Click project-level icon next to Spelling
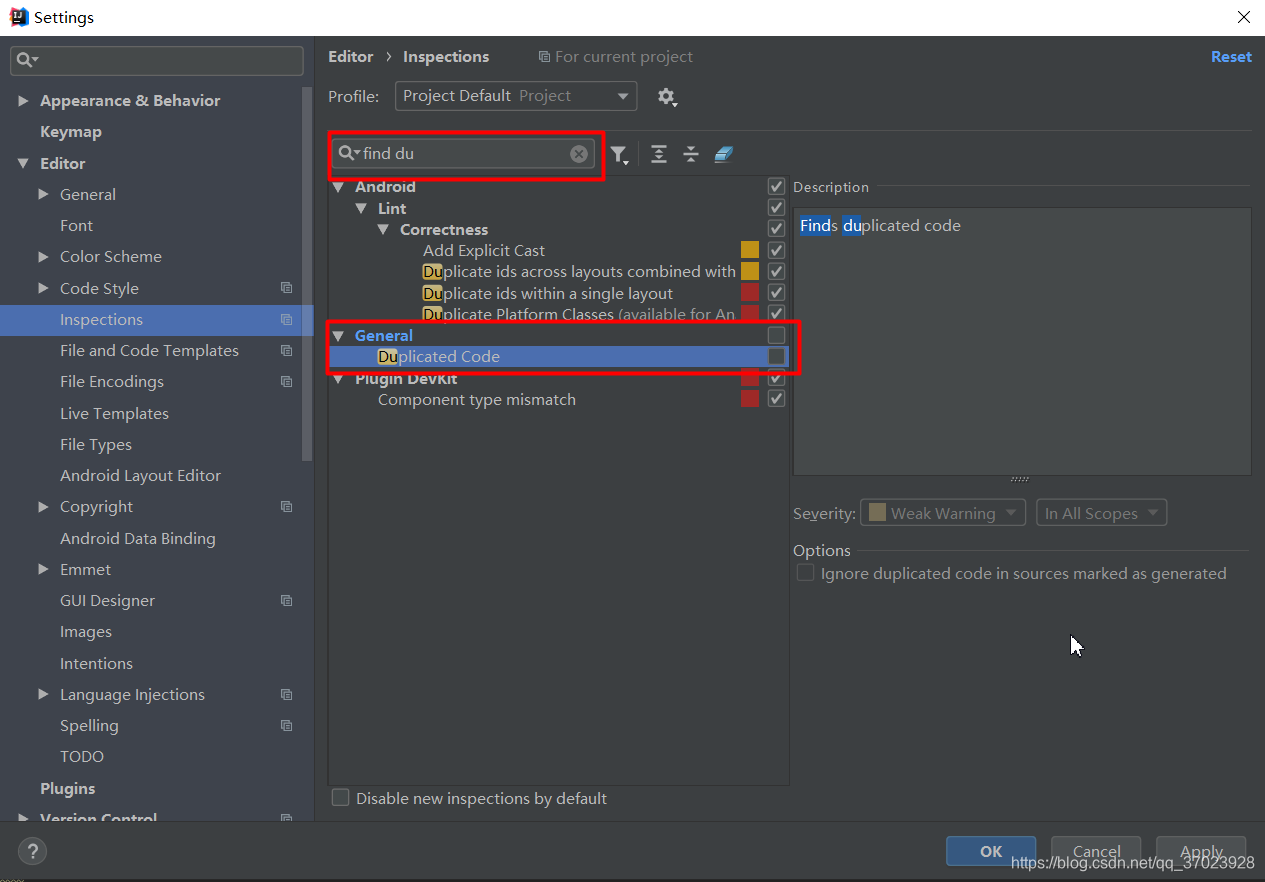1265x882 pixels. tap(287, 726)
